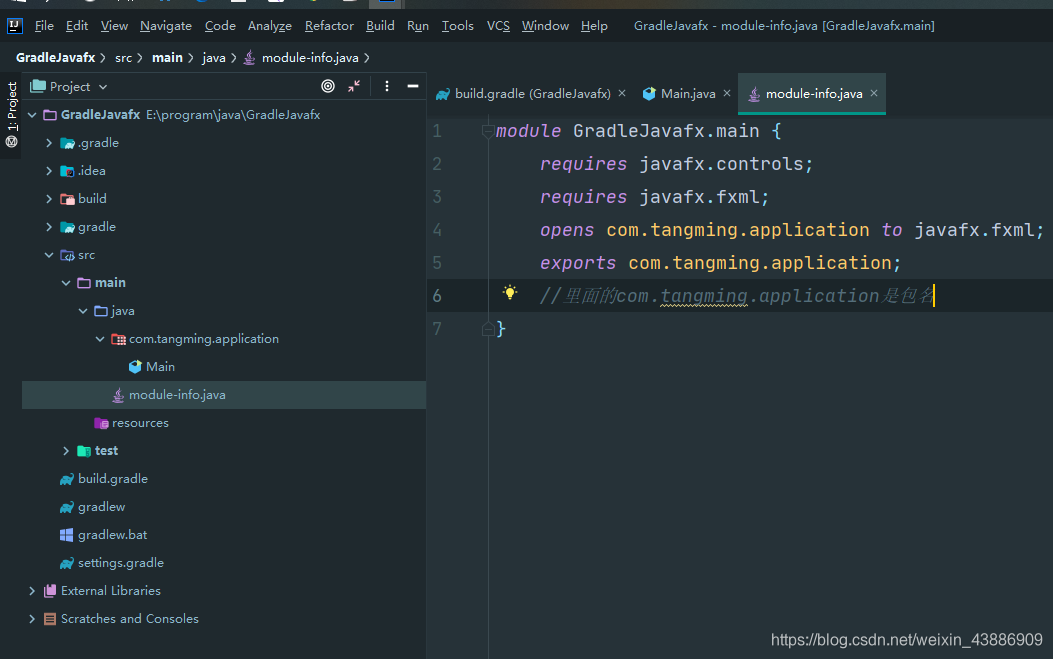Click the IntelliJ IDEA logo icon
The height and width of the screenshot is (659, 1053).
click(x=14, y=26)
